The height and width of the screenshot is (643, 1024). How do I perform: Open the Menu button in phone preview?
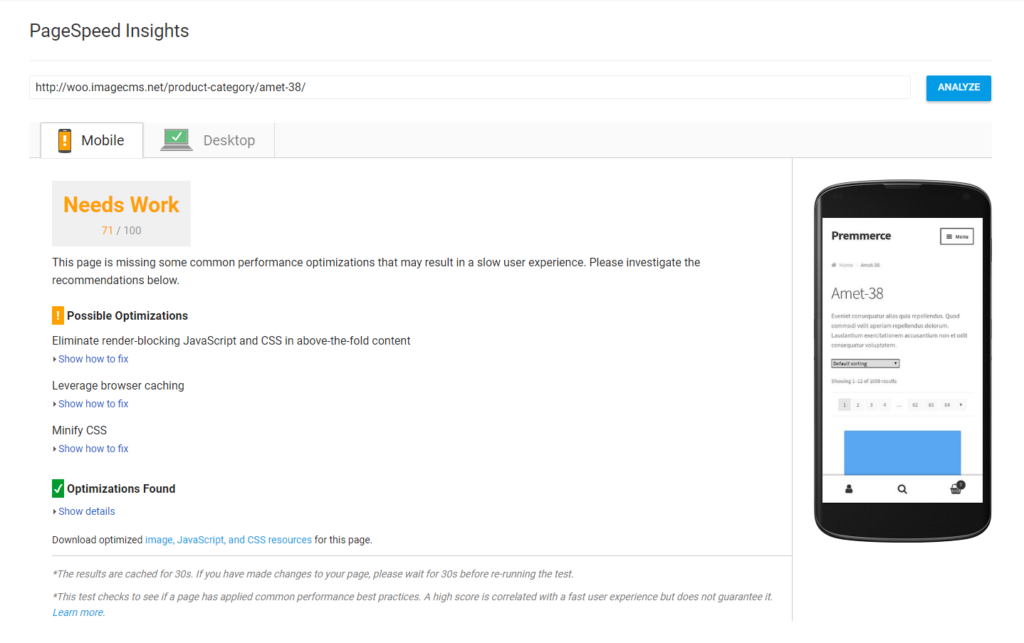pos(957,236)
